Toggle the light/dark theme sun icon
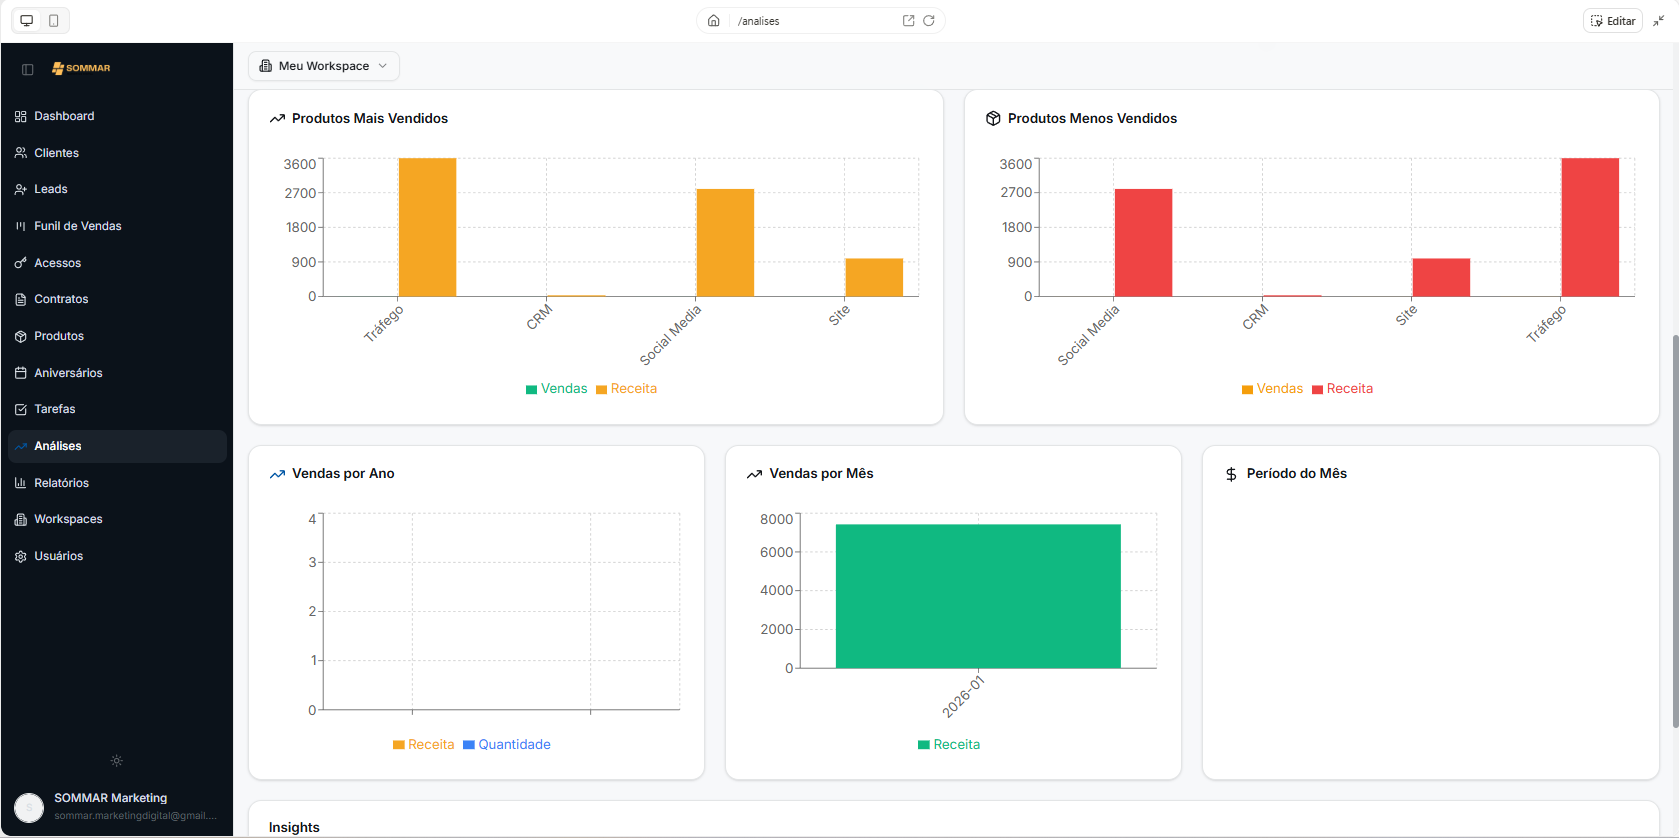This screenshot has height=838, width=1679. click(x=117, y=761)
